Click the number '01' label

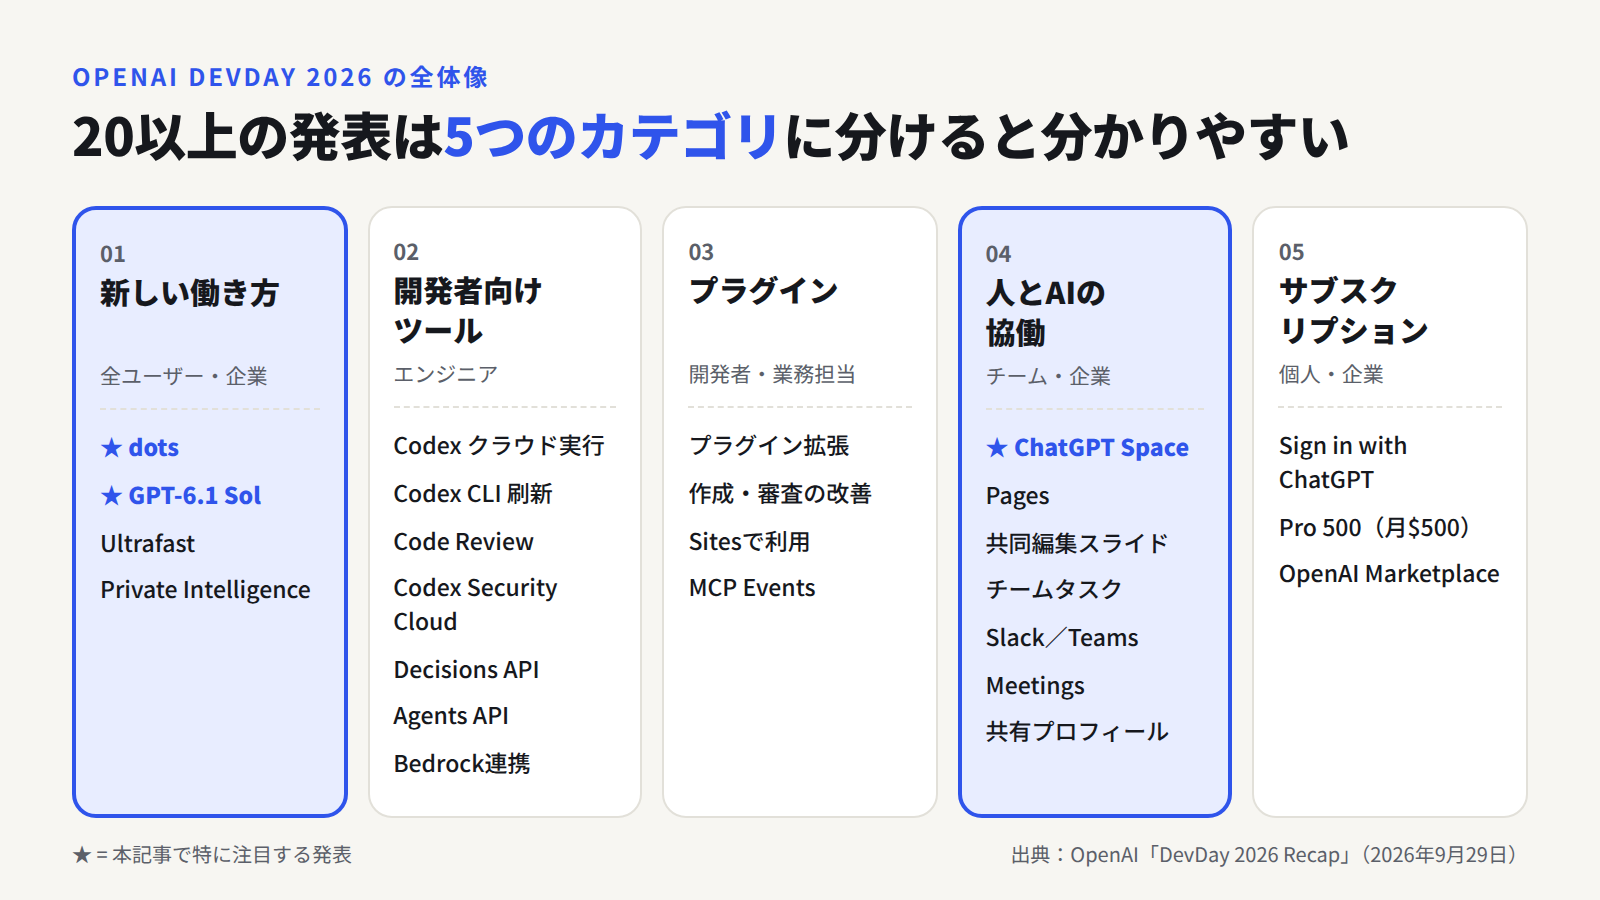click(x=113, y=254)
